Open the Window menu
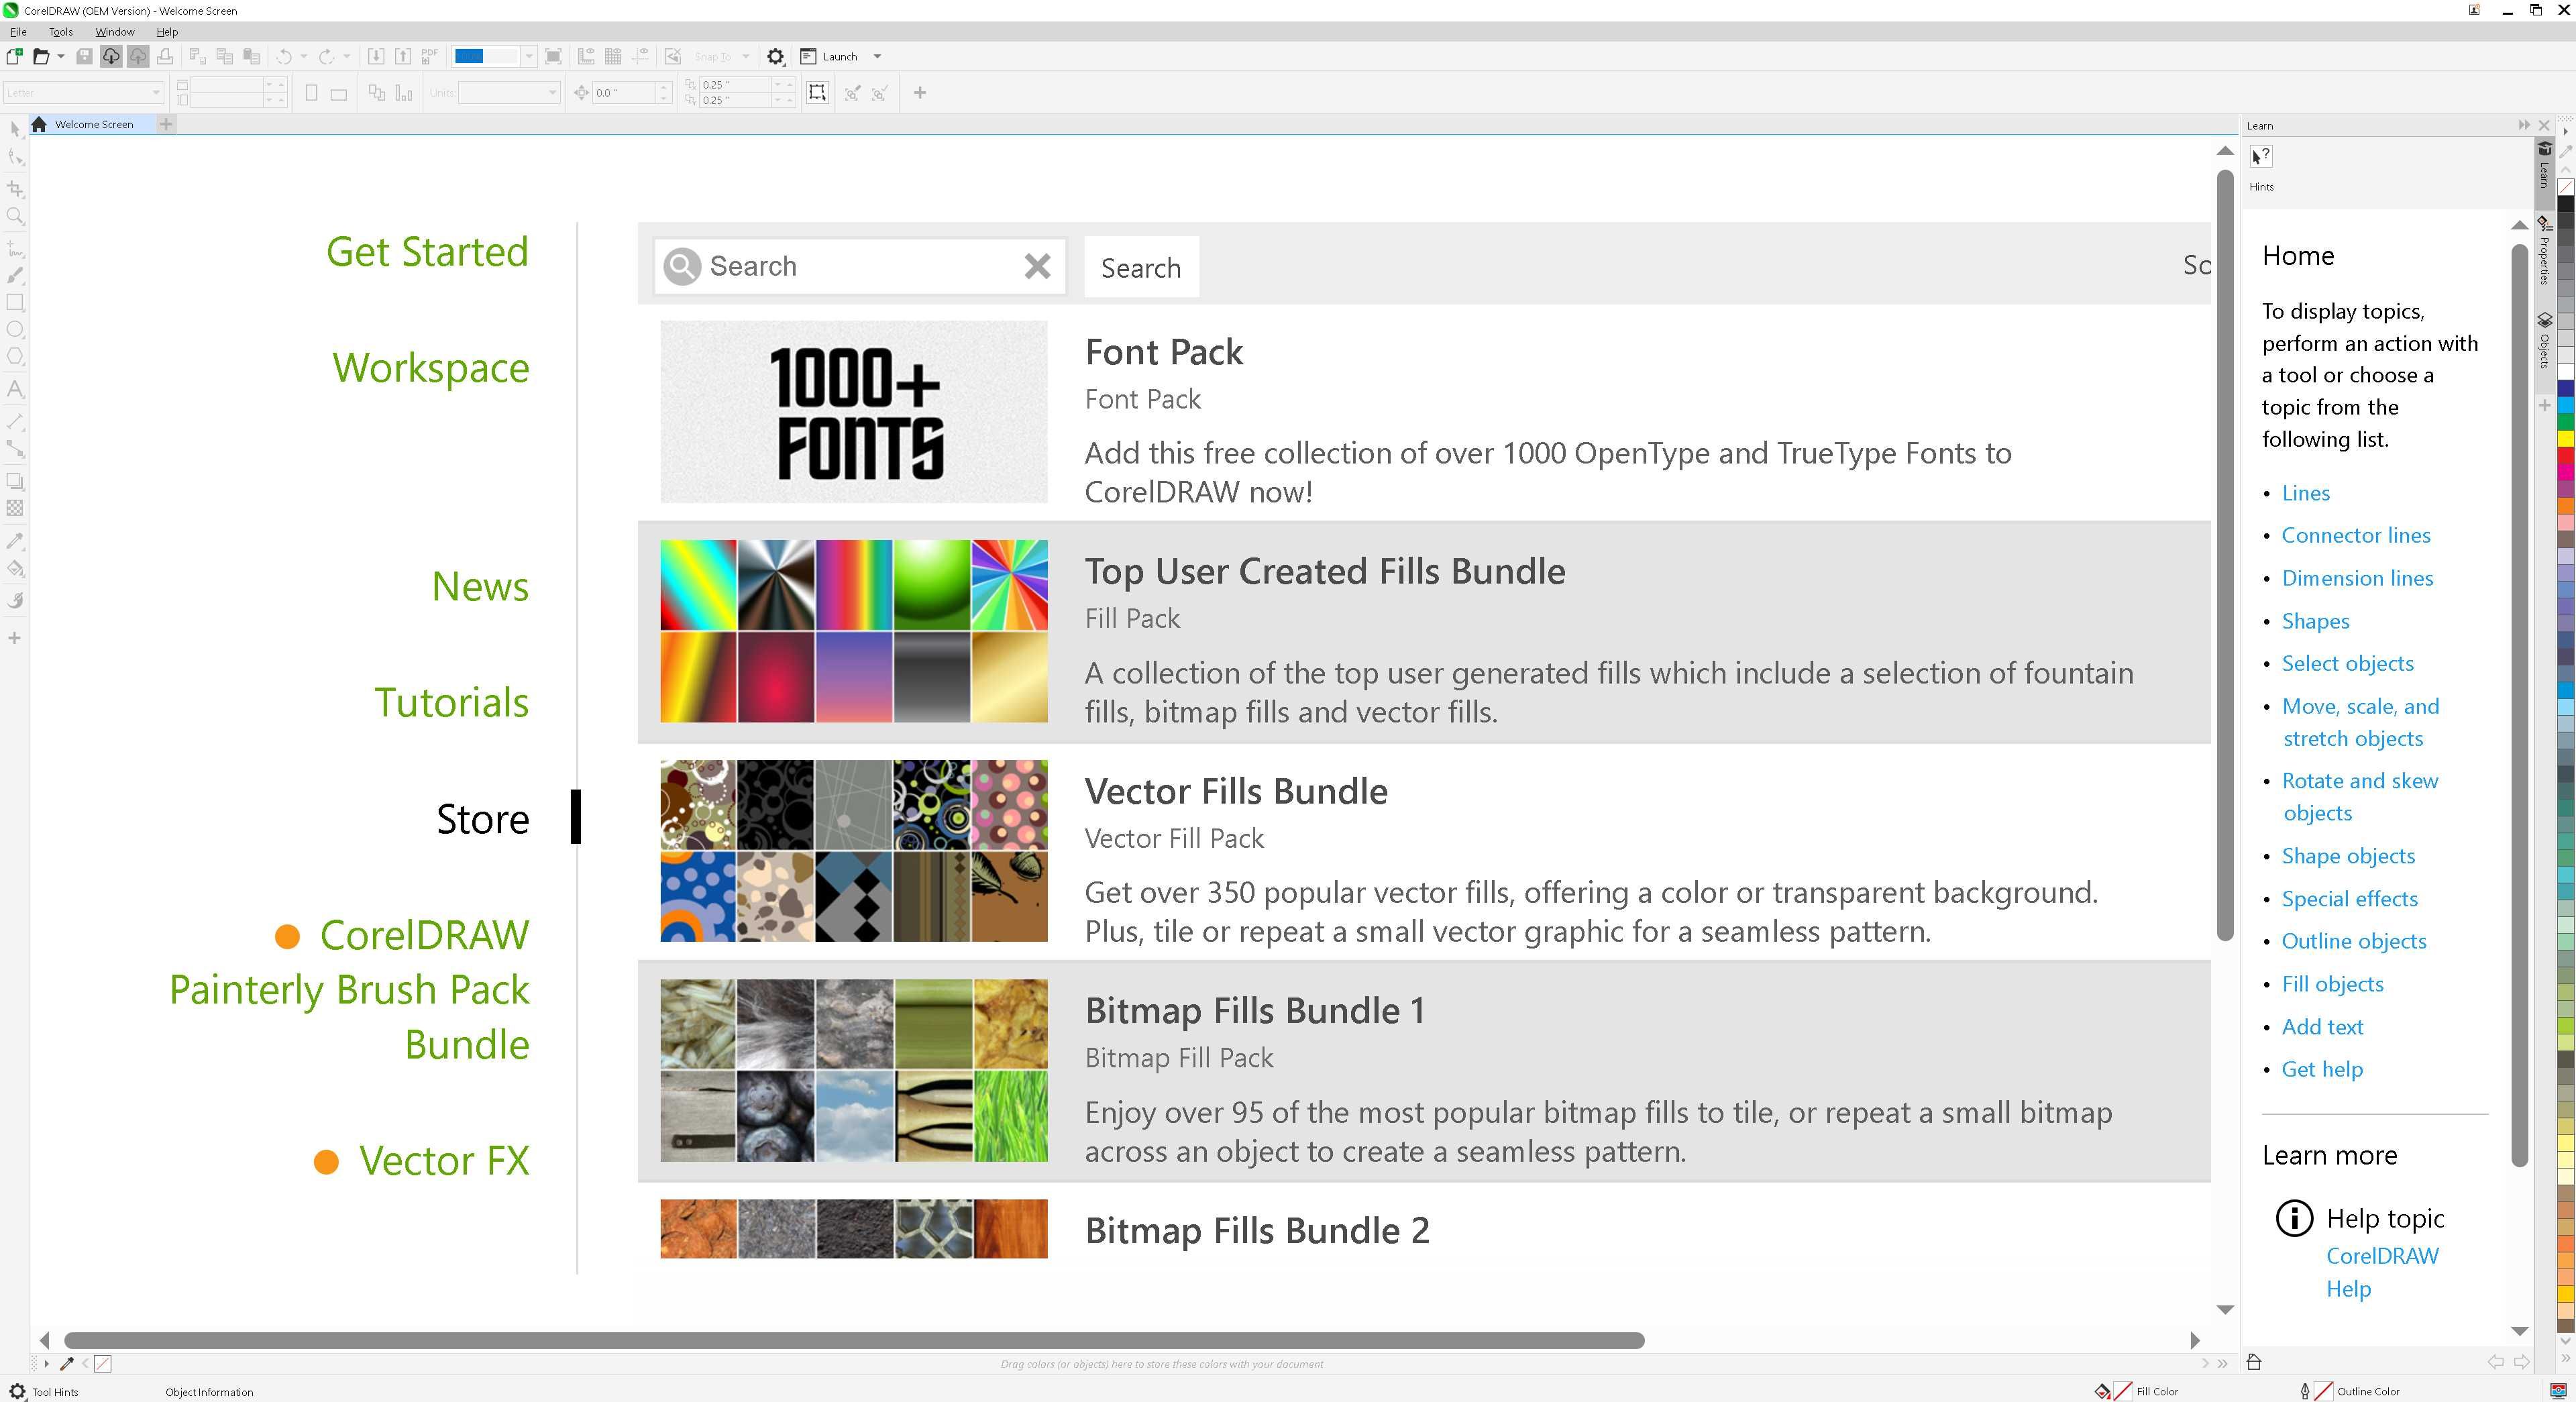The height and width of the screenshot is (1402, 2576). 114,32
